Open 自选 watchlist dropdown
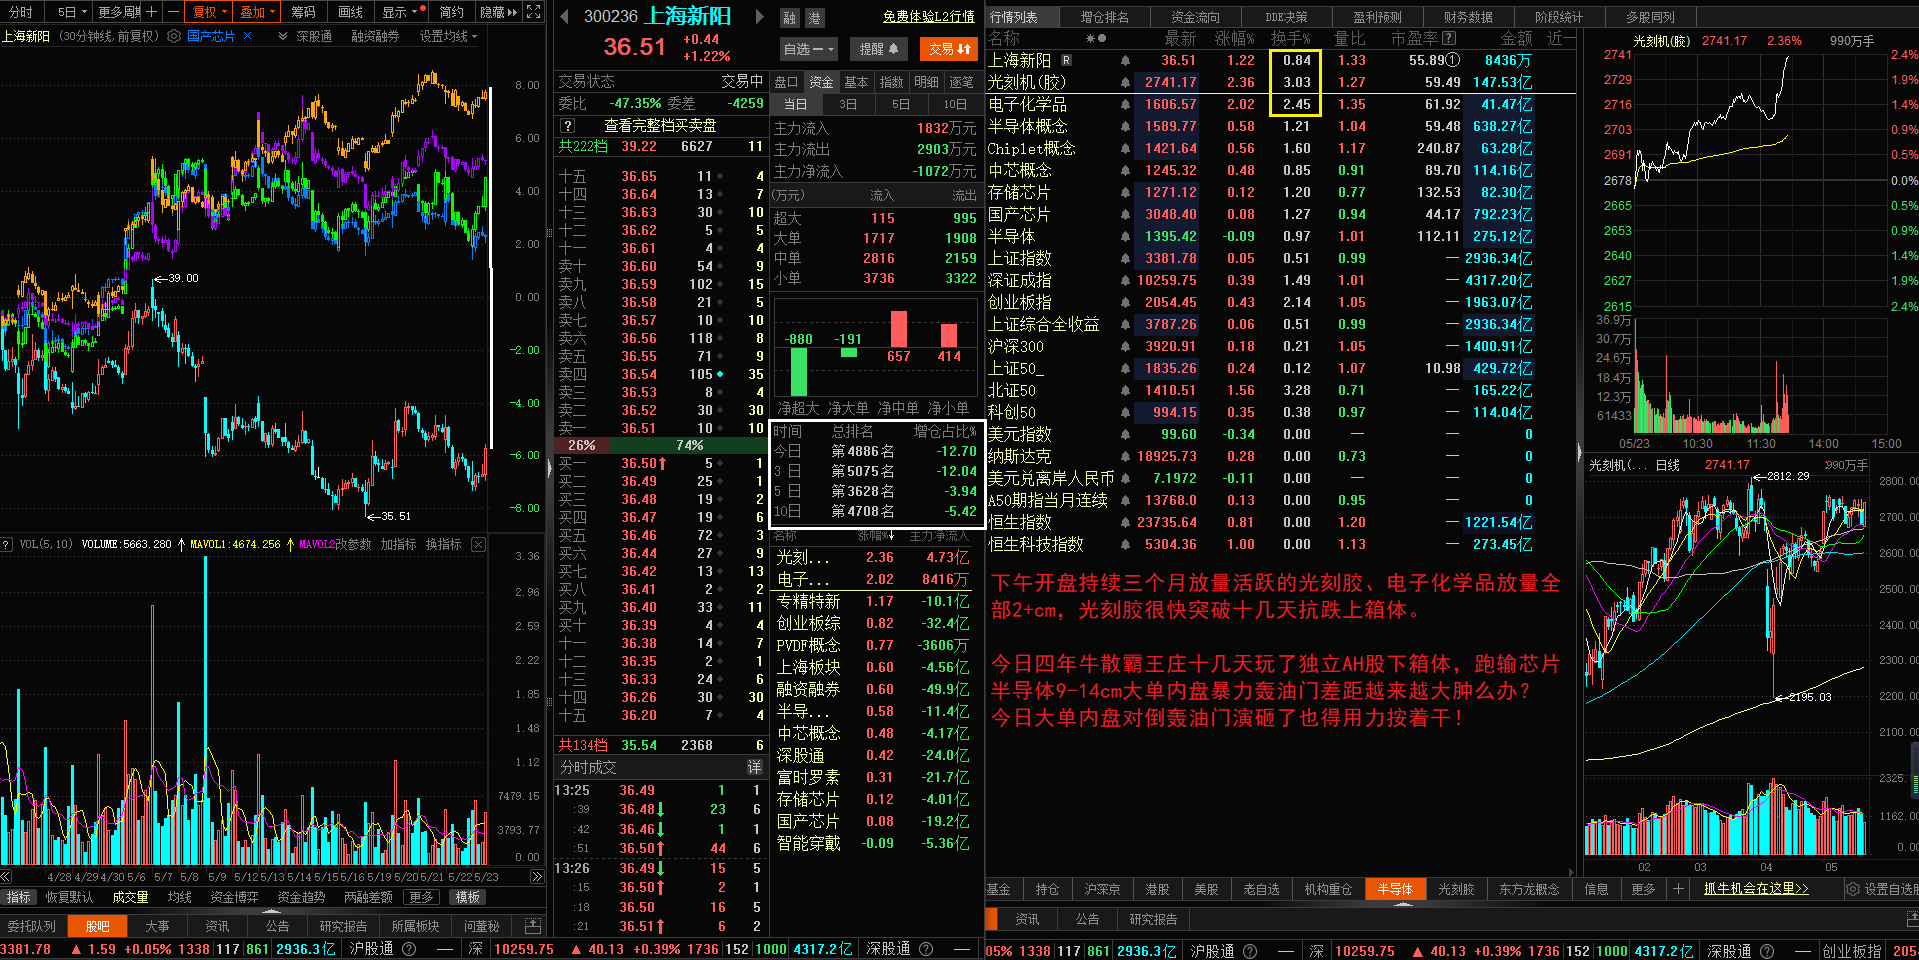This screenshot has width=1919, height=960. tap(808, 48)
